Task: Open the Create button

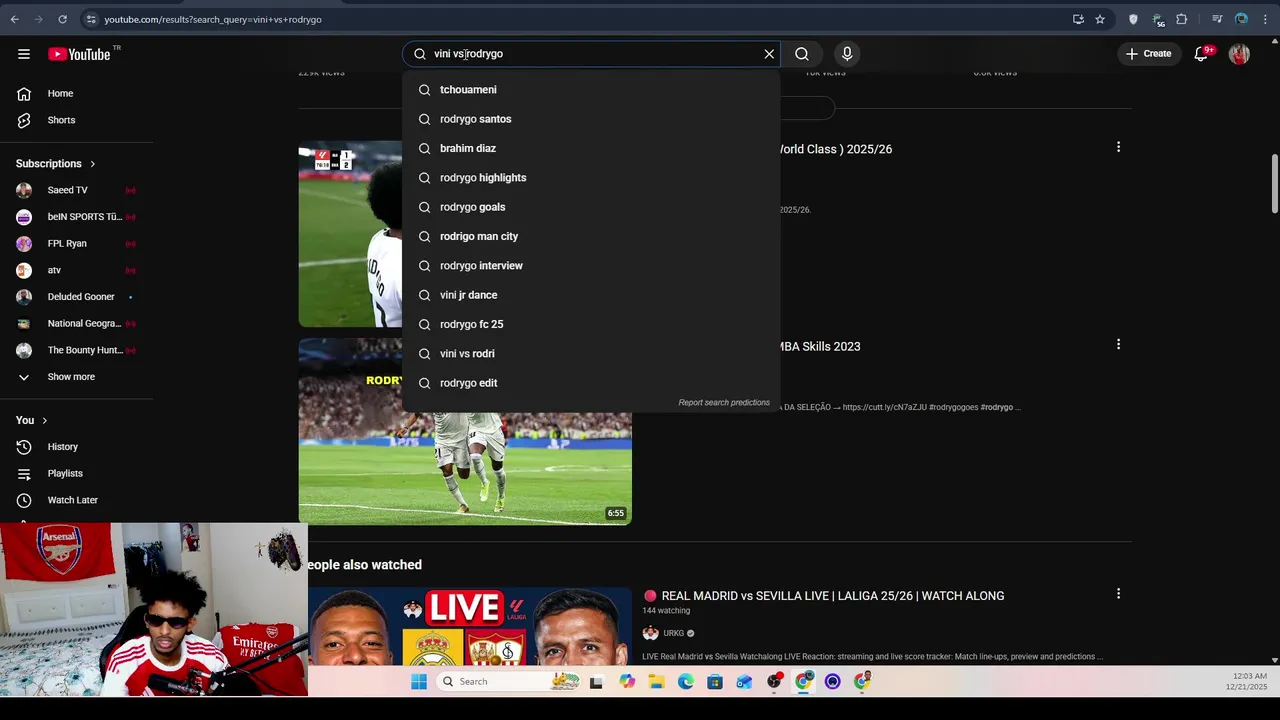Action: coord(1148,54)
